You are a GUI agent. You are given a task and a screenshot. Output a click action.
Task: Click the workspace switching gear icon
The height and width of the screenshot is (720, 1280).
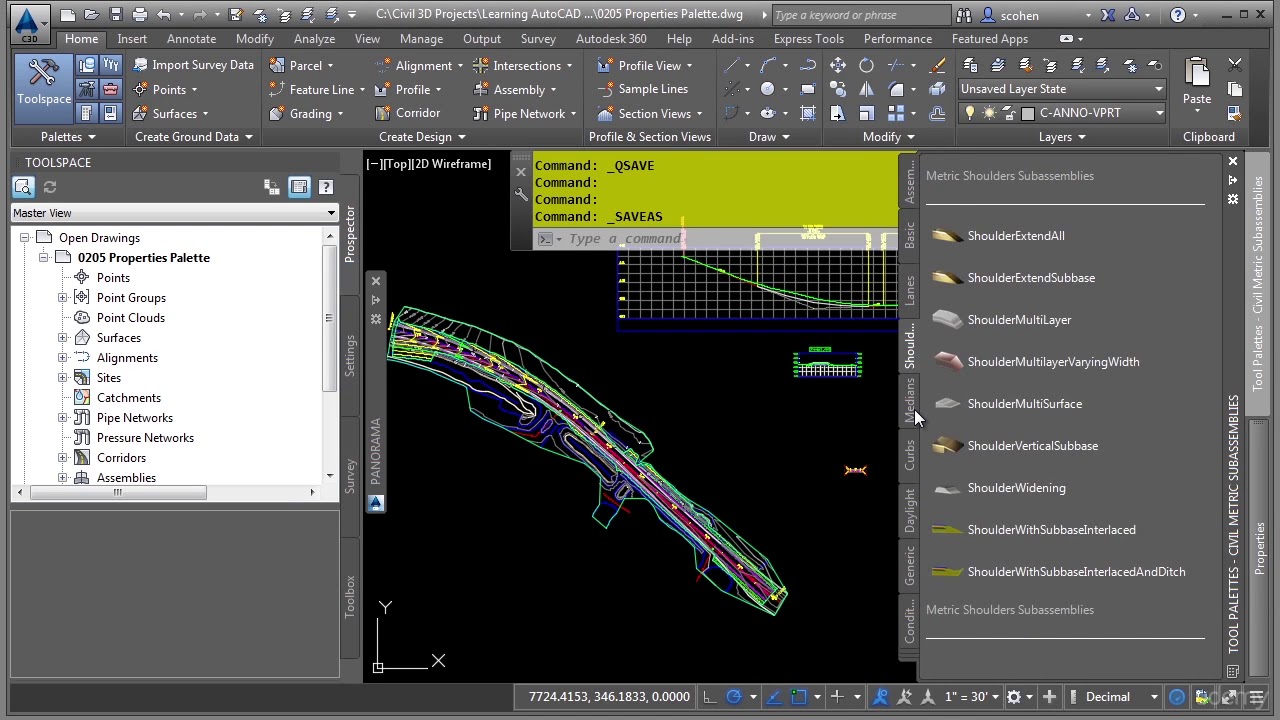click(1014, 697)
